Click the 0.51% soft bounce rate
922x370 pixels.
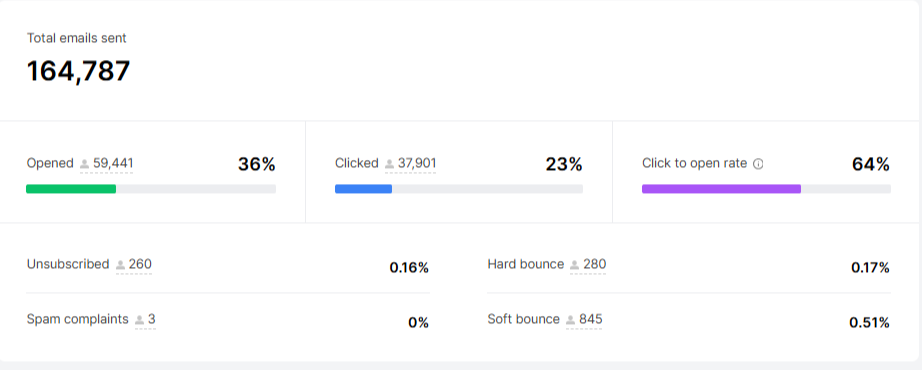click(x=870, y=323)
